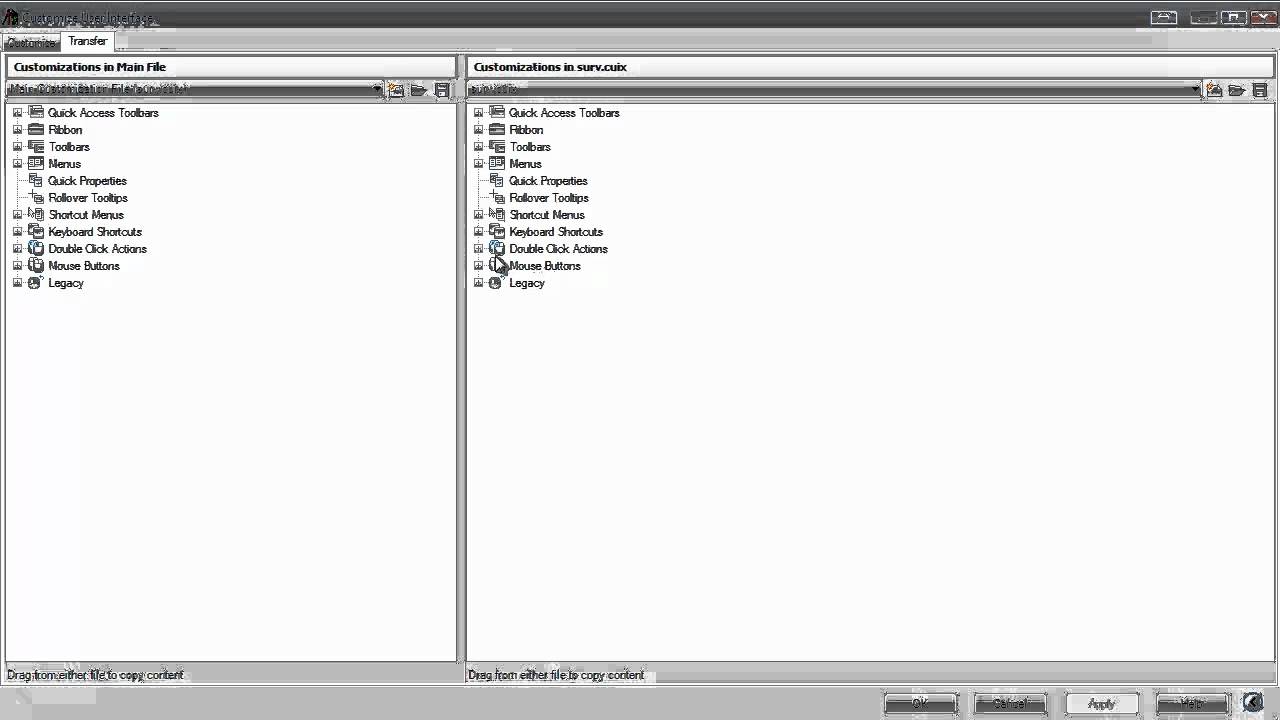
Task: Click Double Click Actions icon in Main File
Action: [36, 249]
